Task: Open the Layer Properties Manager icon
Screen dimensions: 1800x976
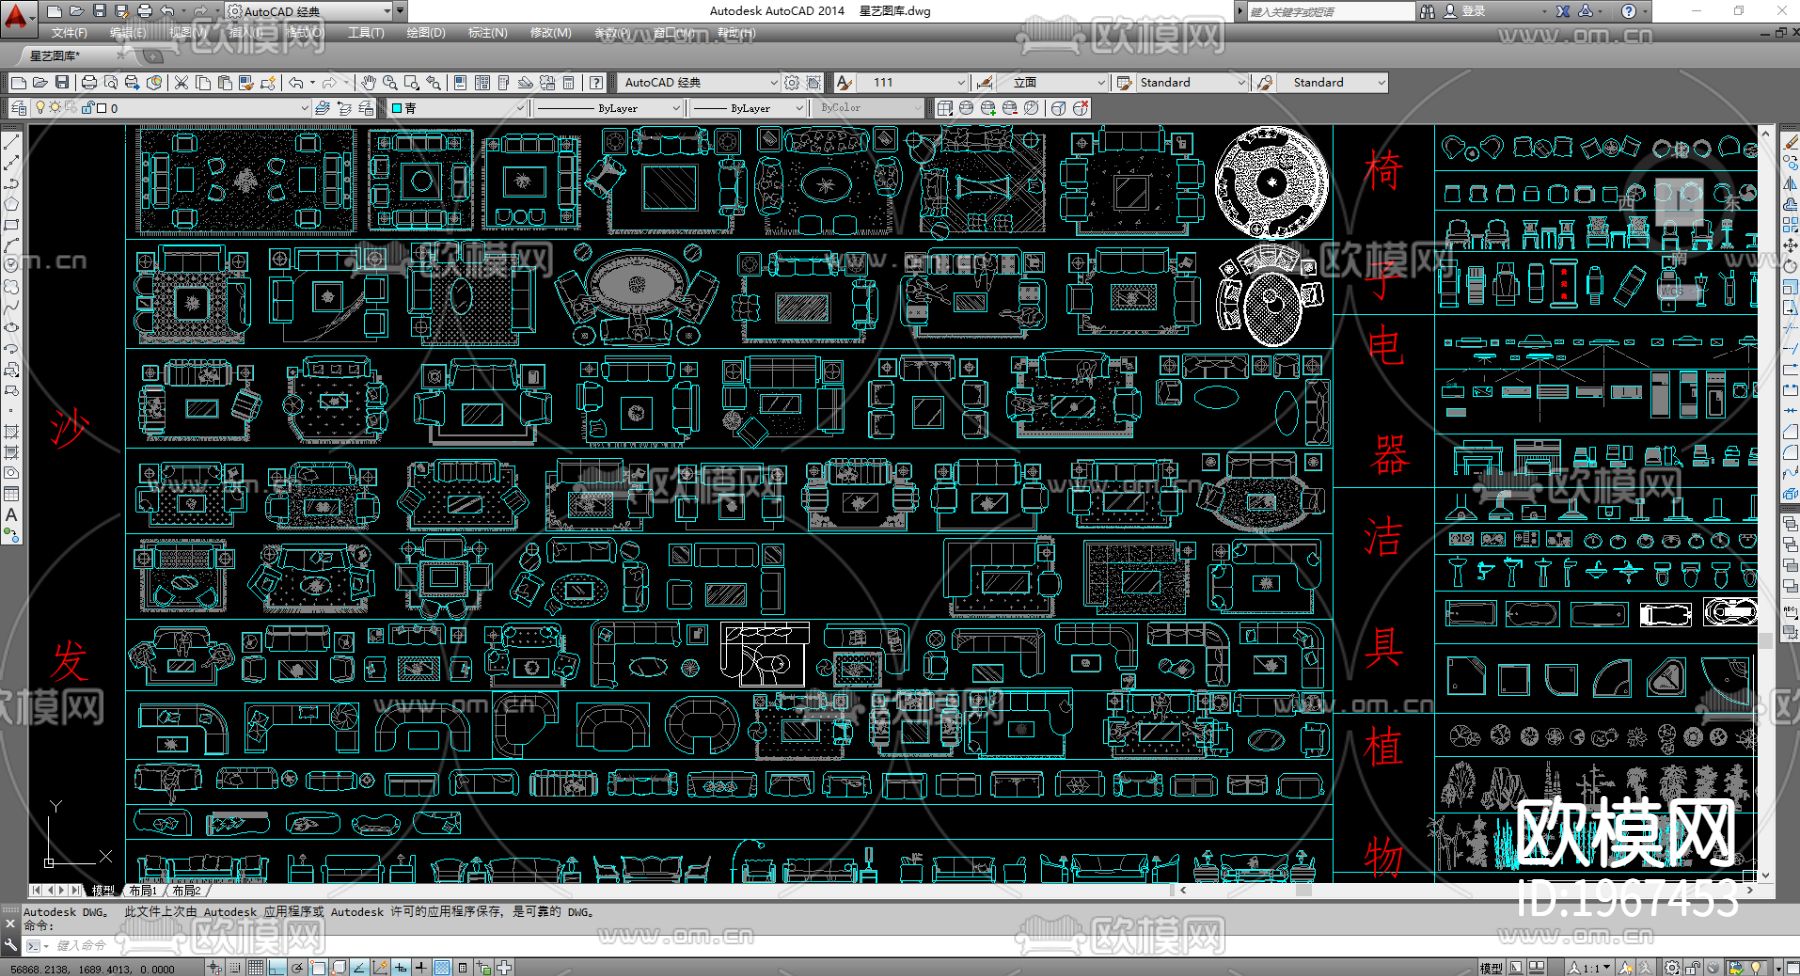Action: pyautogui.click(x=19, y=108)
